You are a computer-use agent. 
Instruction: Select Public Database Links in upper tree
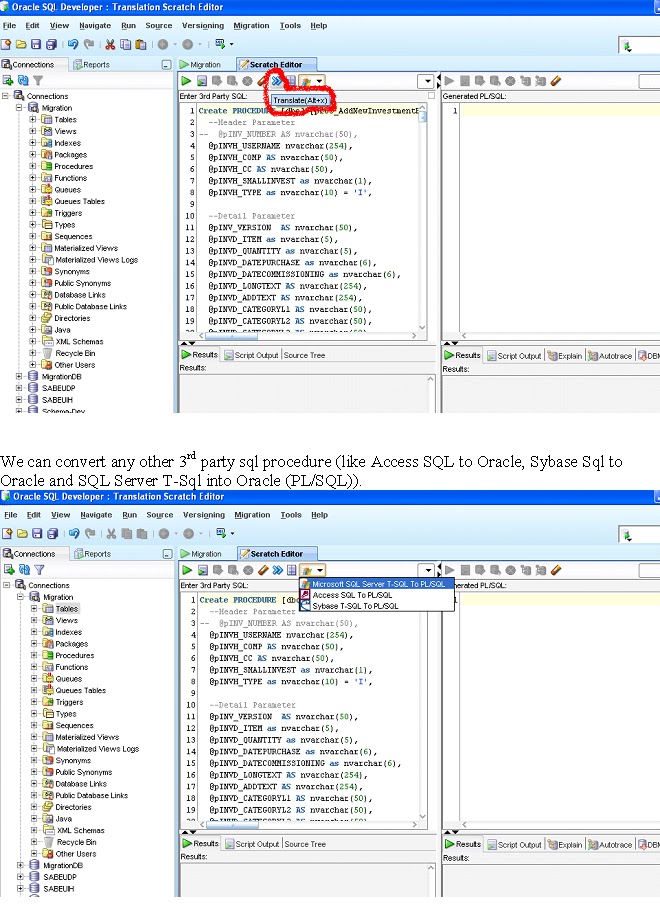click(90, 307)
